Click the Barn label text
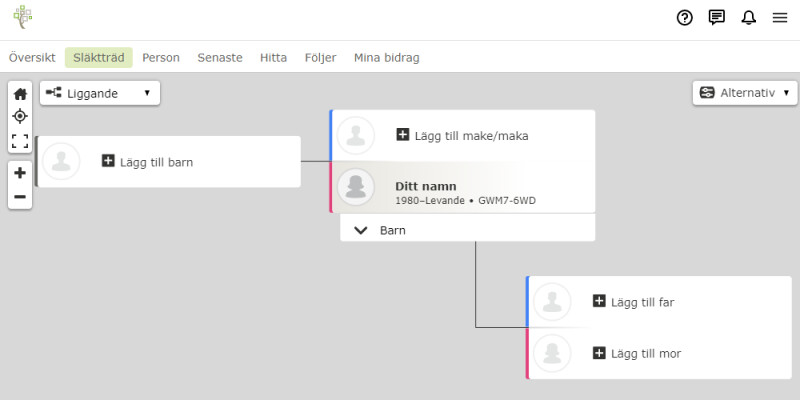This screenshot has height=400, width=800. click(393, 231)
